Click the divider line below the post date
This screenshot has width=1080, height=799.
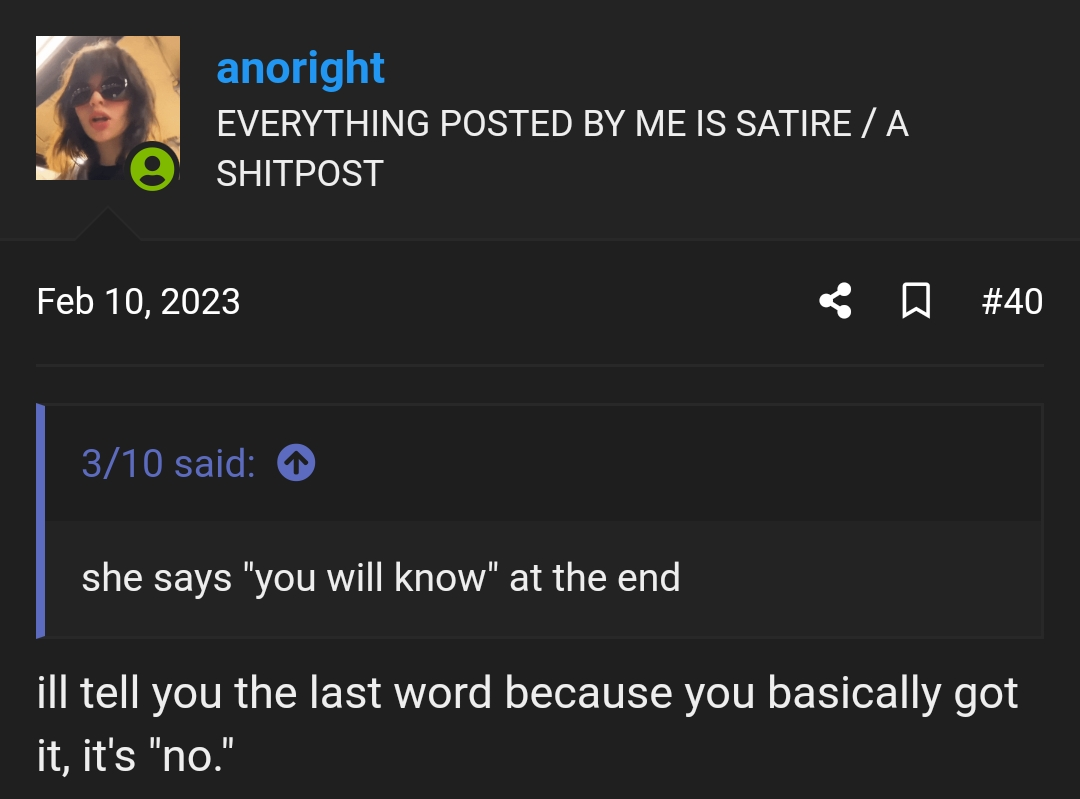[x=540, y=365]
